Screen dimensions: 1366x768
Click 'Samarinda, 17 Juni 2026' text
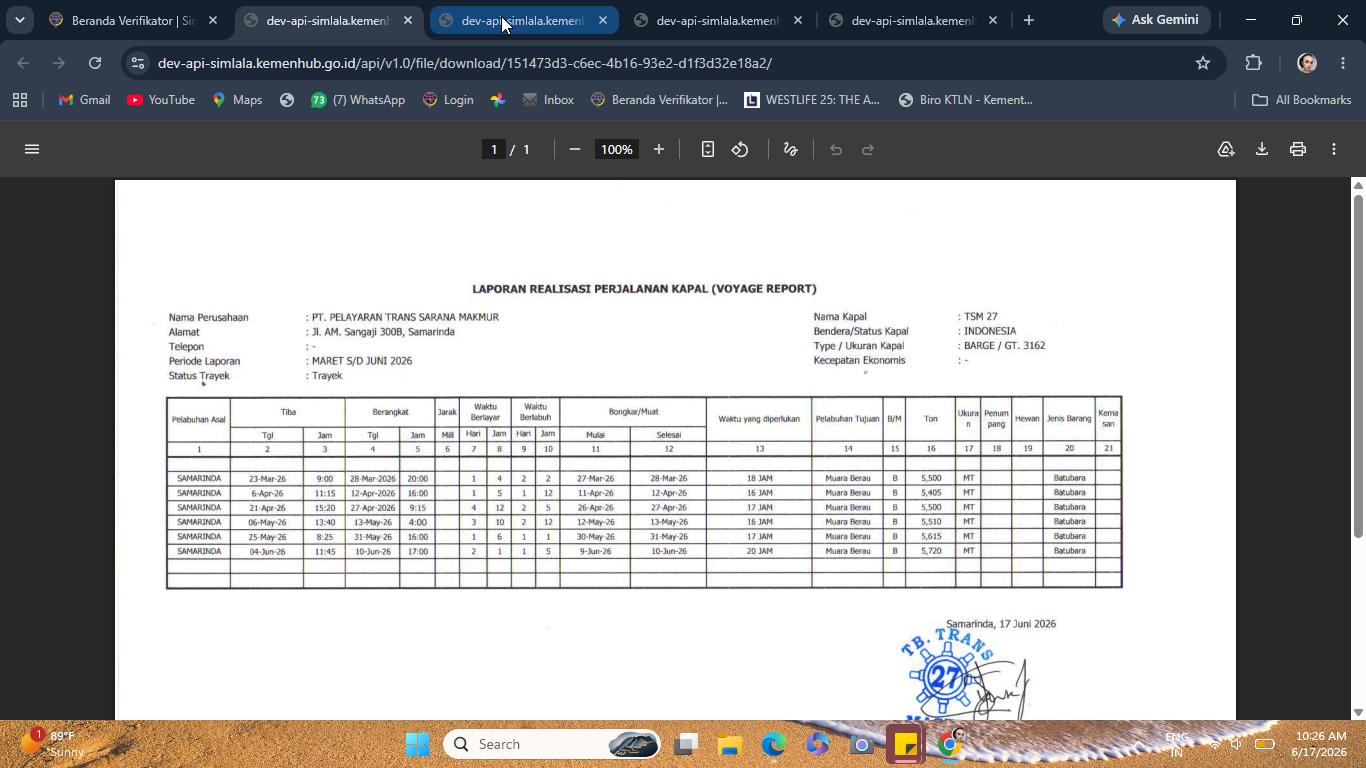point(1001,624)
